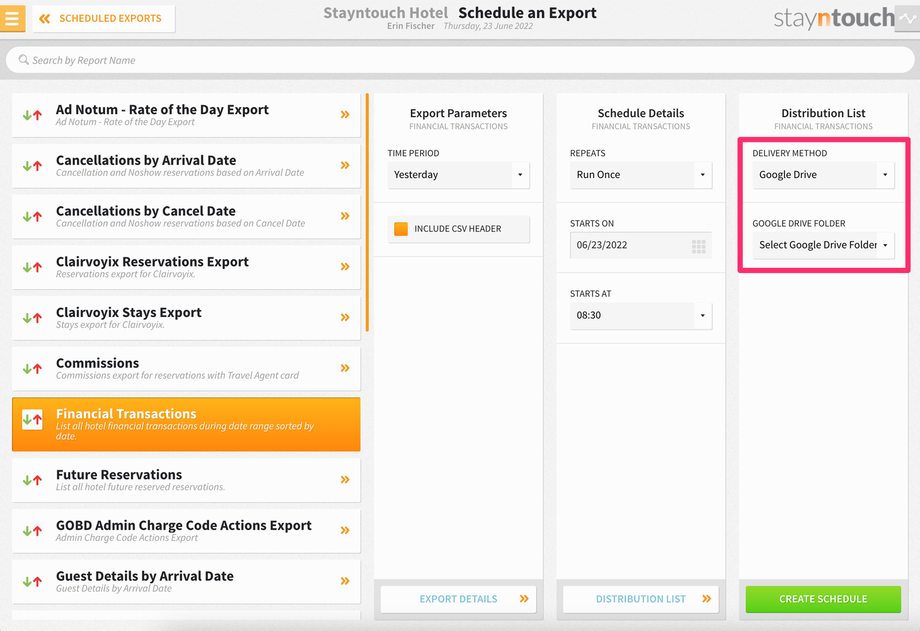Expand Ad Notum row chevron
The image size is (920, 631).
(345, 114)
